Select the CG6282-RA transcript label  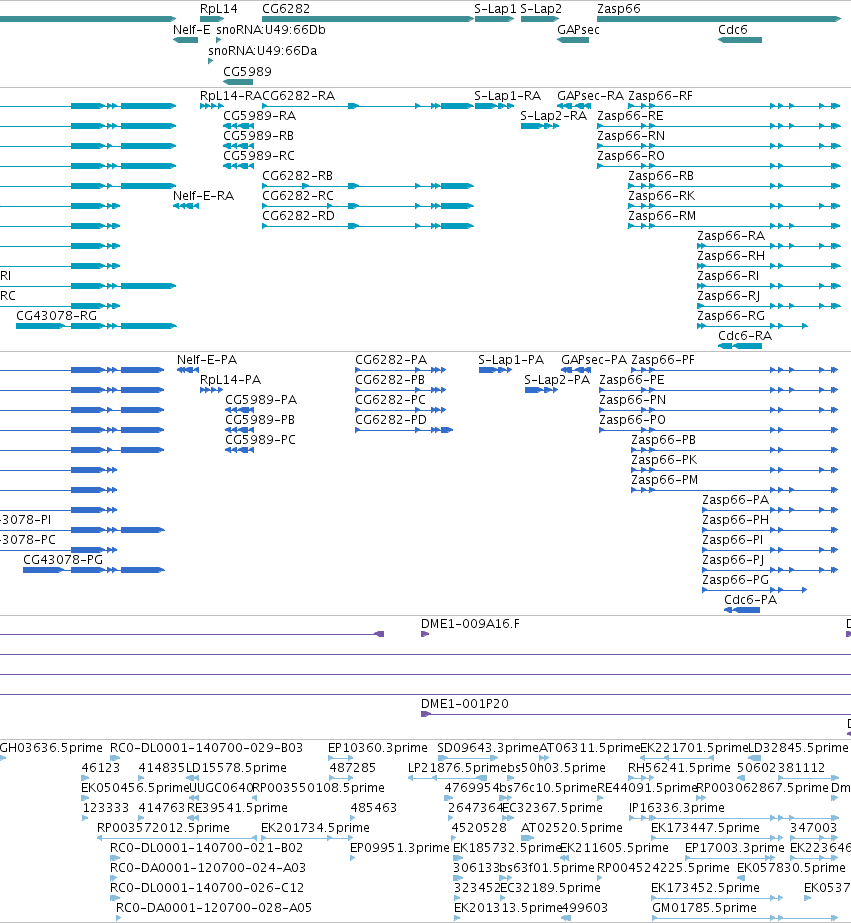coord(298,96)
